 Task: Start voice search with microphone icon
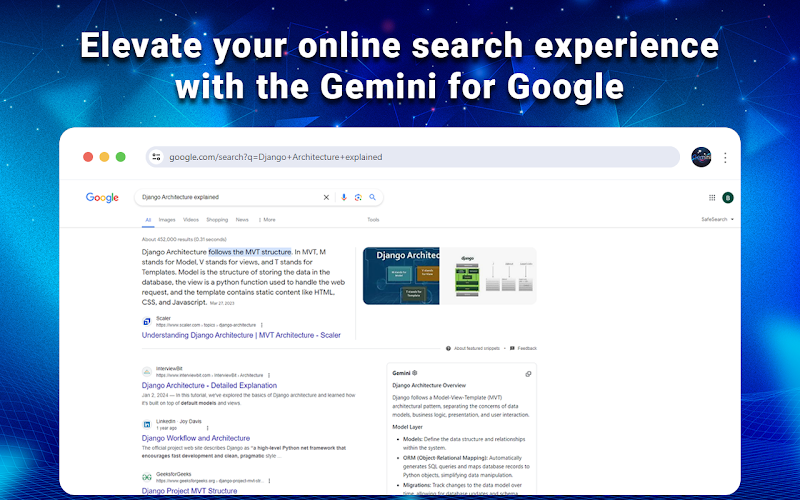344,197
